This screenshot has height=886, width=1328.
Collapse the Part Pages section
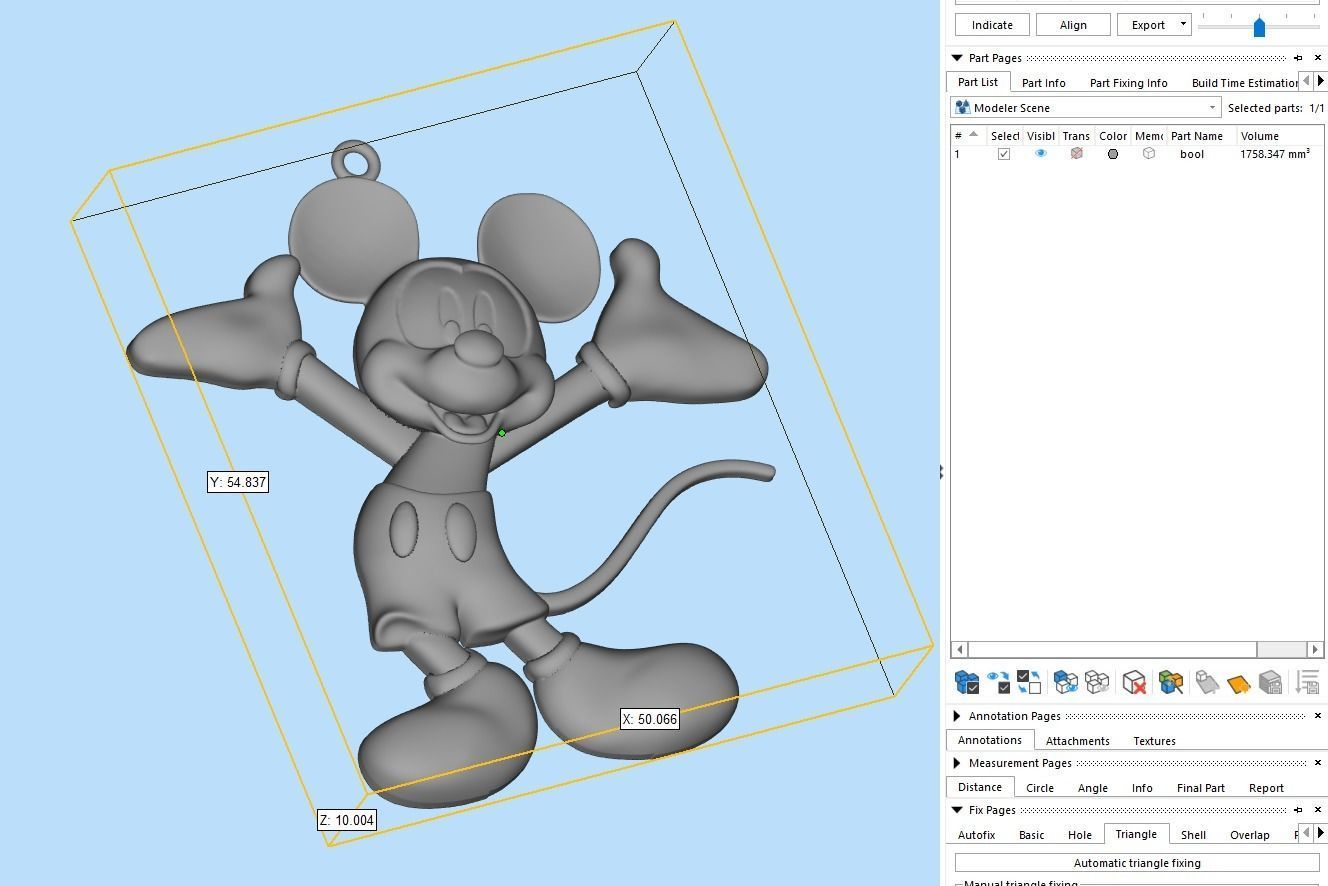click(x=957, y=58)
